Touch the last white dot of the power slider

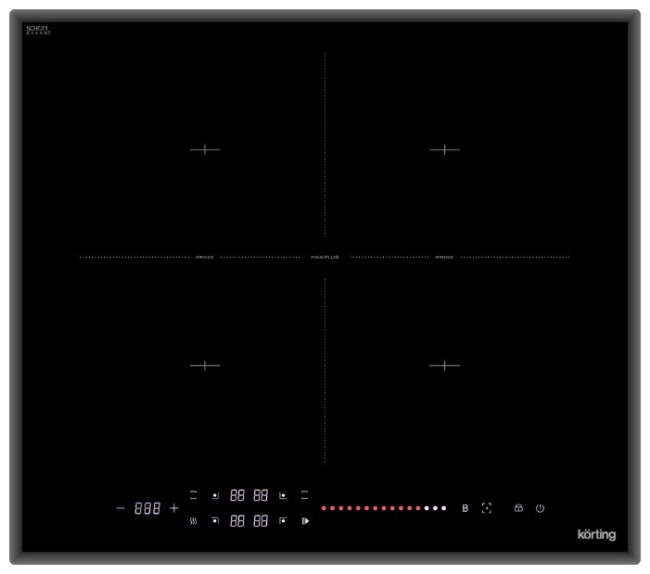tap(444, 508)
